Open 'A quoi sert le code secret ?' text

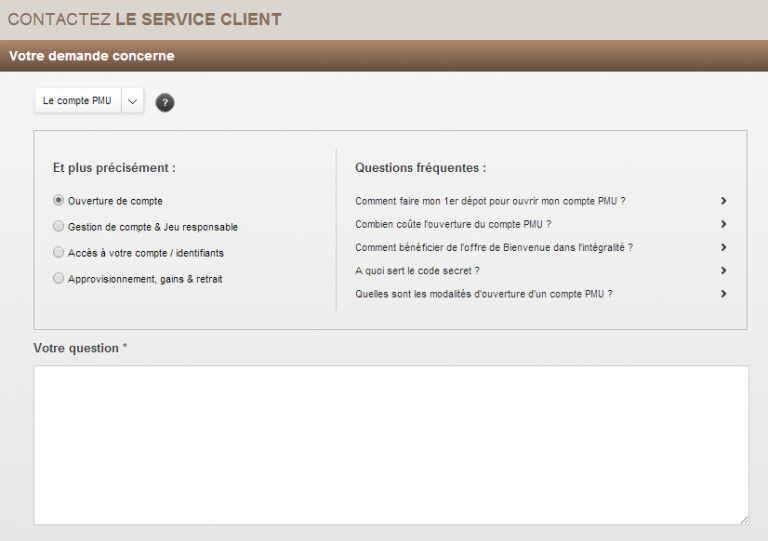(x=417, y=270)
